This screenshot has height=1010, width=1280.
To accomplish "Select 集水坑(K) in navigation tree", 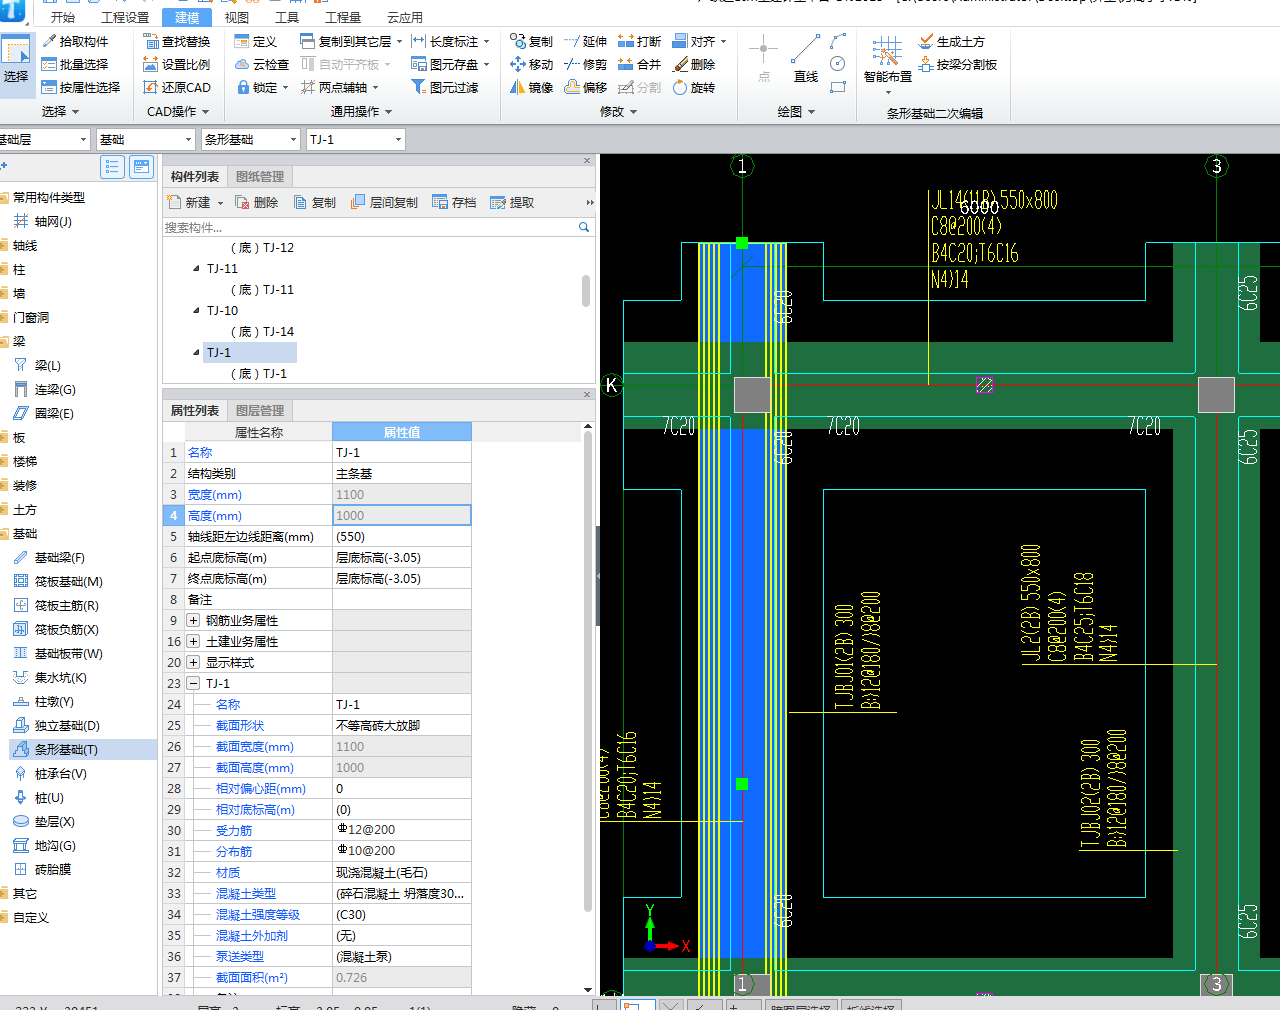I will point(60,677).
